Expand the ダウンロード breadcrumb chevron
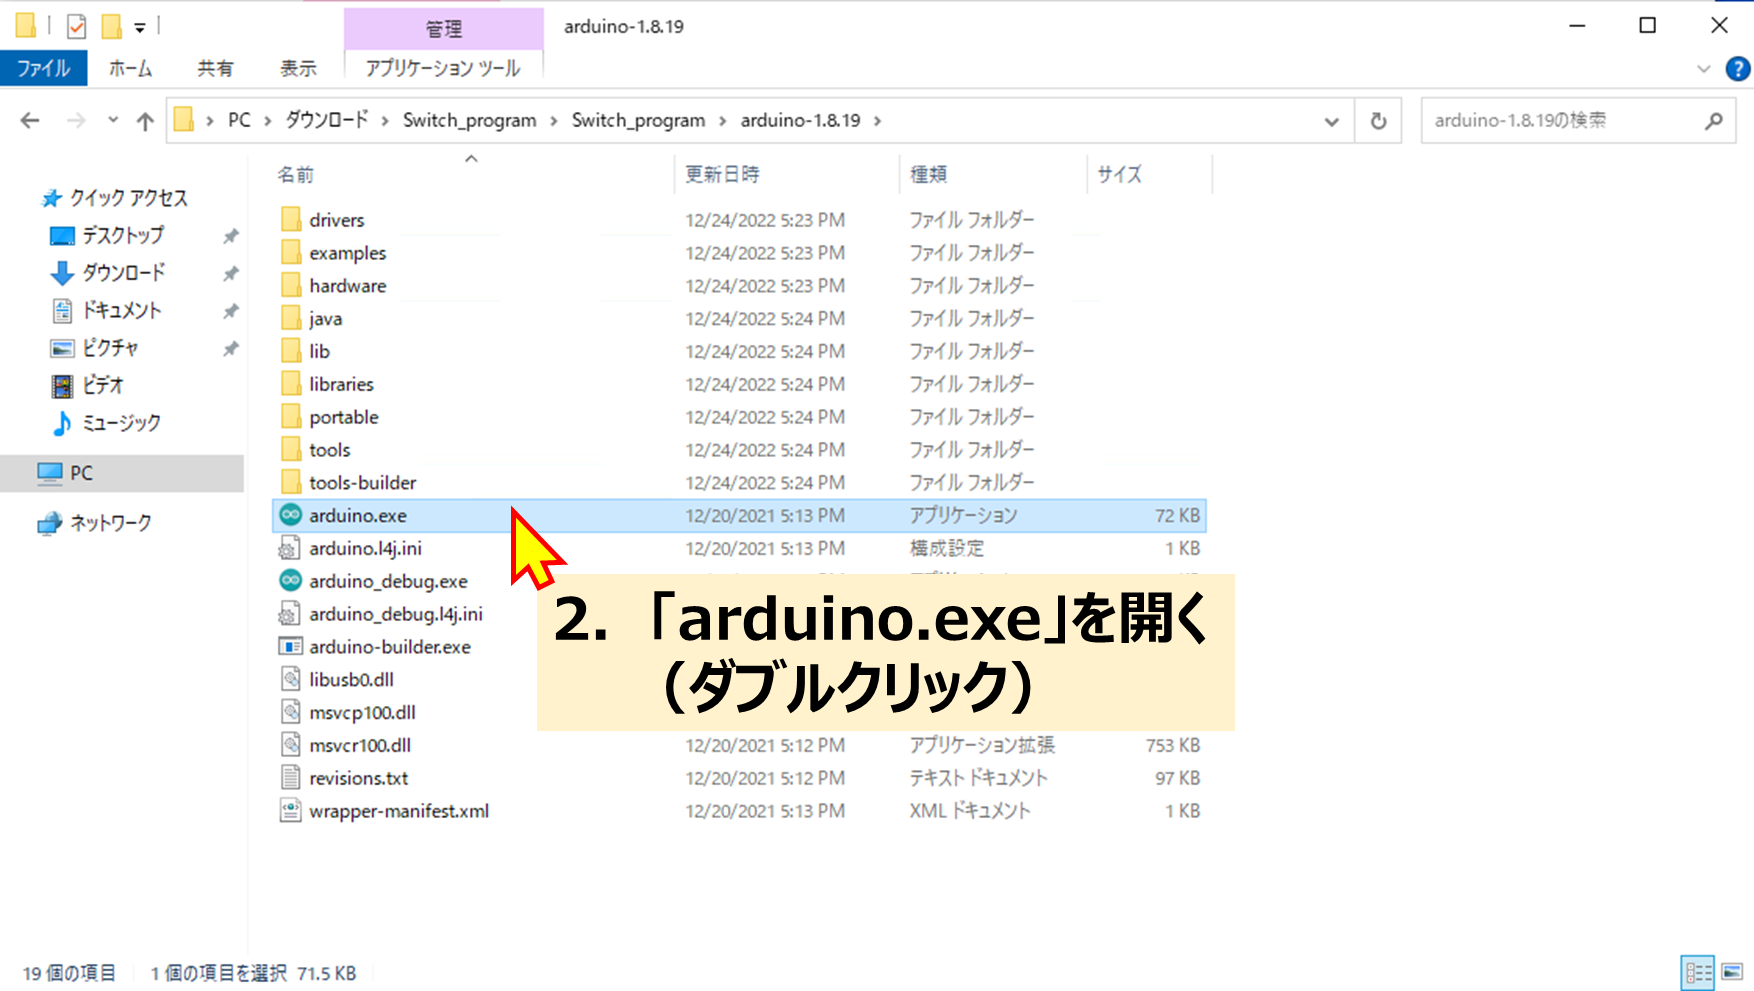Screen dimensions: 1754x991 385,121
